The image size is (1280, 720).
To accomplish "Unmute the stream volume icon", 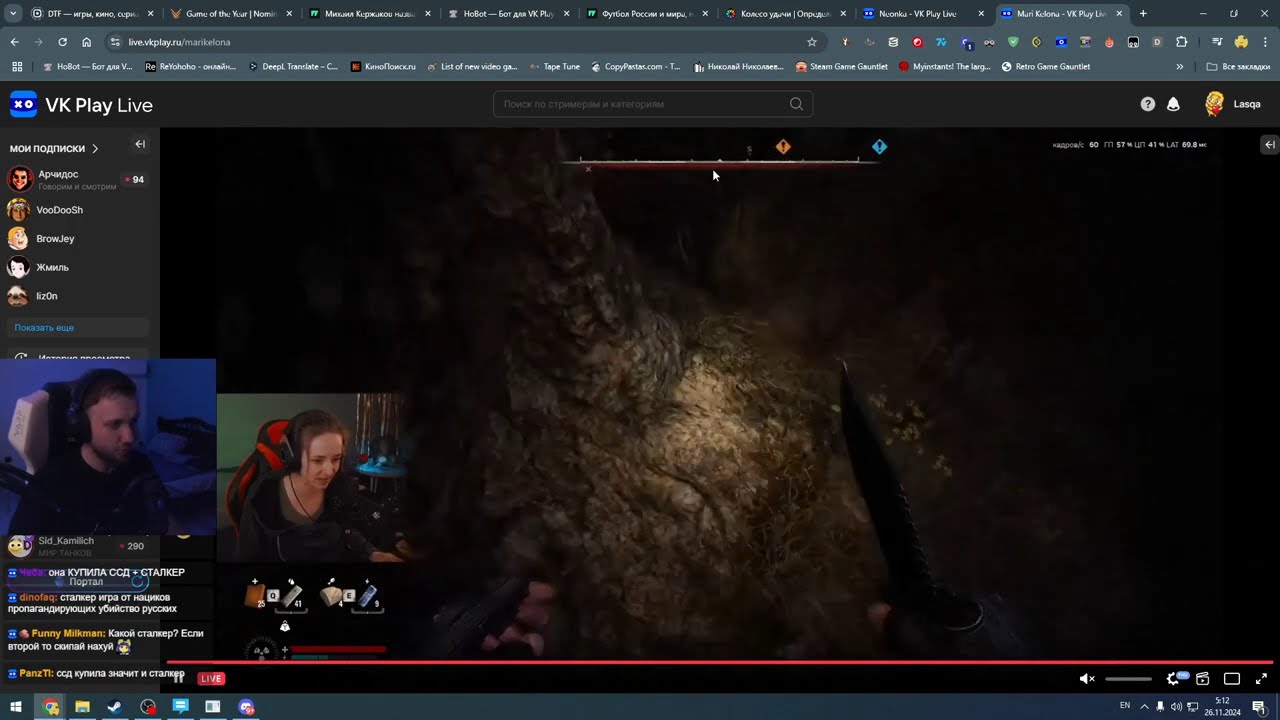I will (1087, 679).
